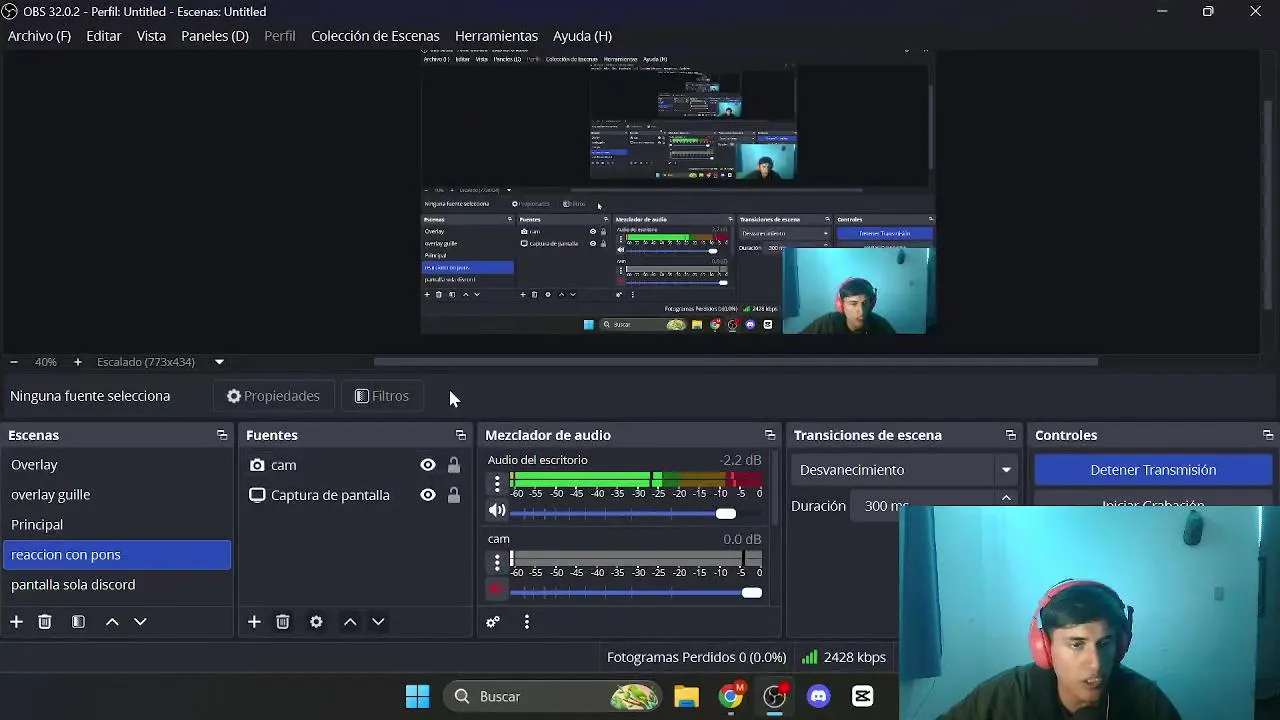Image resolution: width=1280 pixels, height=720 pixels.
Task: Open File Explorer from the taskbar
Action: (x=686, y=696)
